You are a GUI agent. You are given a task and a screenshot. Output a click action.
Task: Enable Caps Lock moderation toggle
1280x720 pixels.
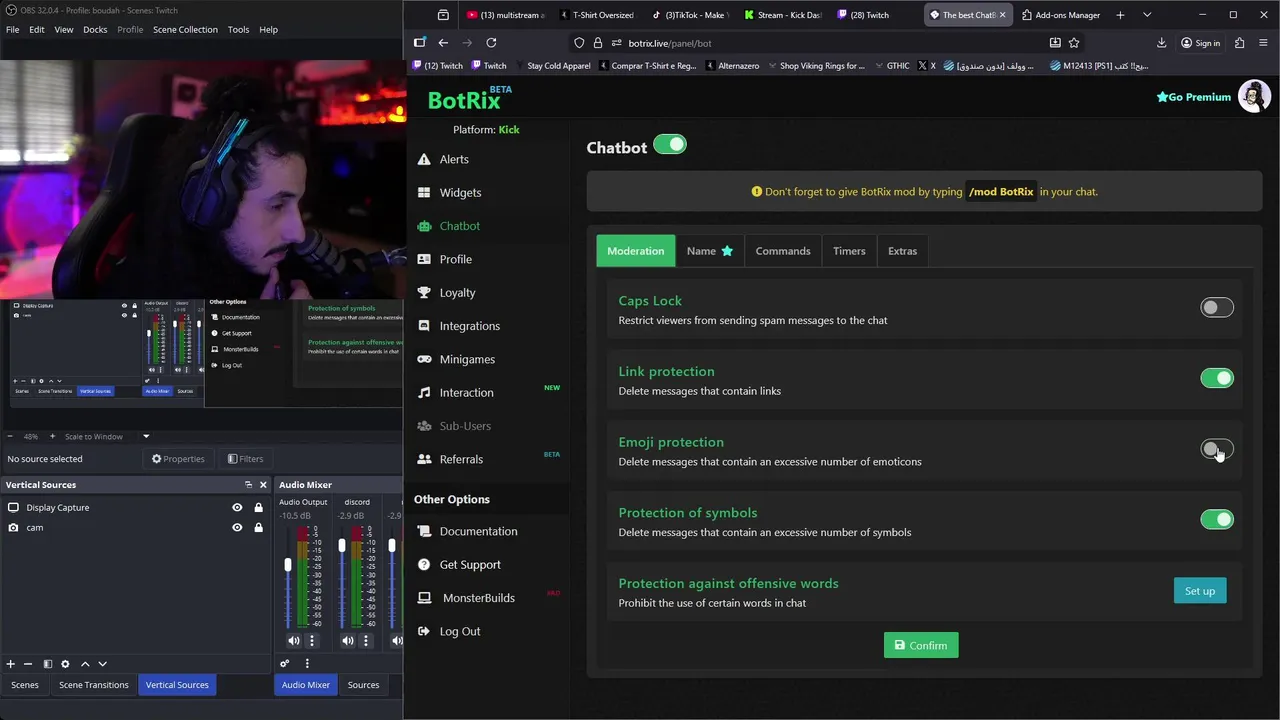point(1217,308)
